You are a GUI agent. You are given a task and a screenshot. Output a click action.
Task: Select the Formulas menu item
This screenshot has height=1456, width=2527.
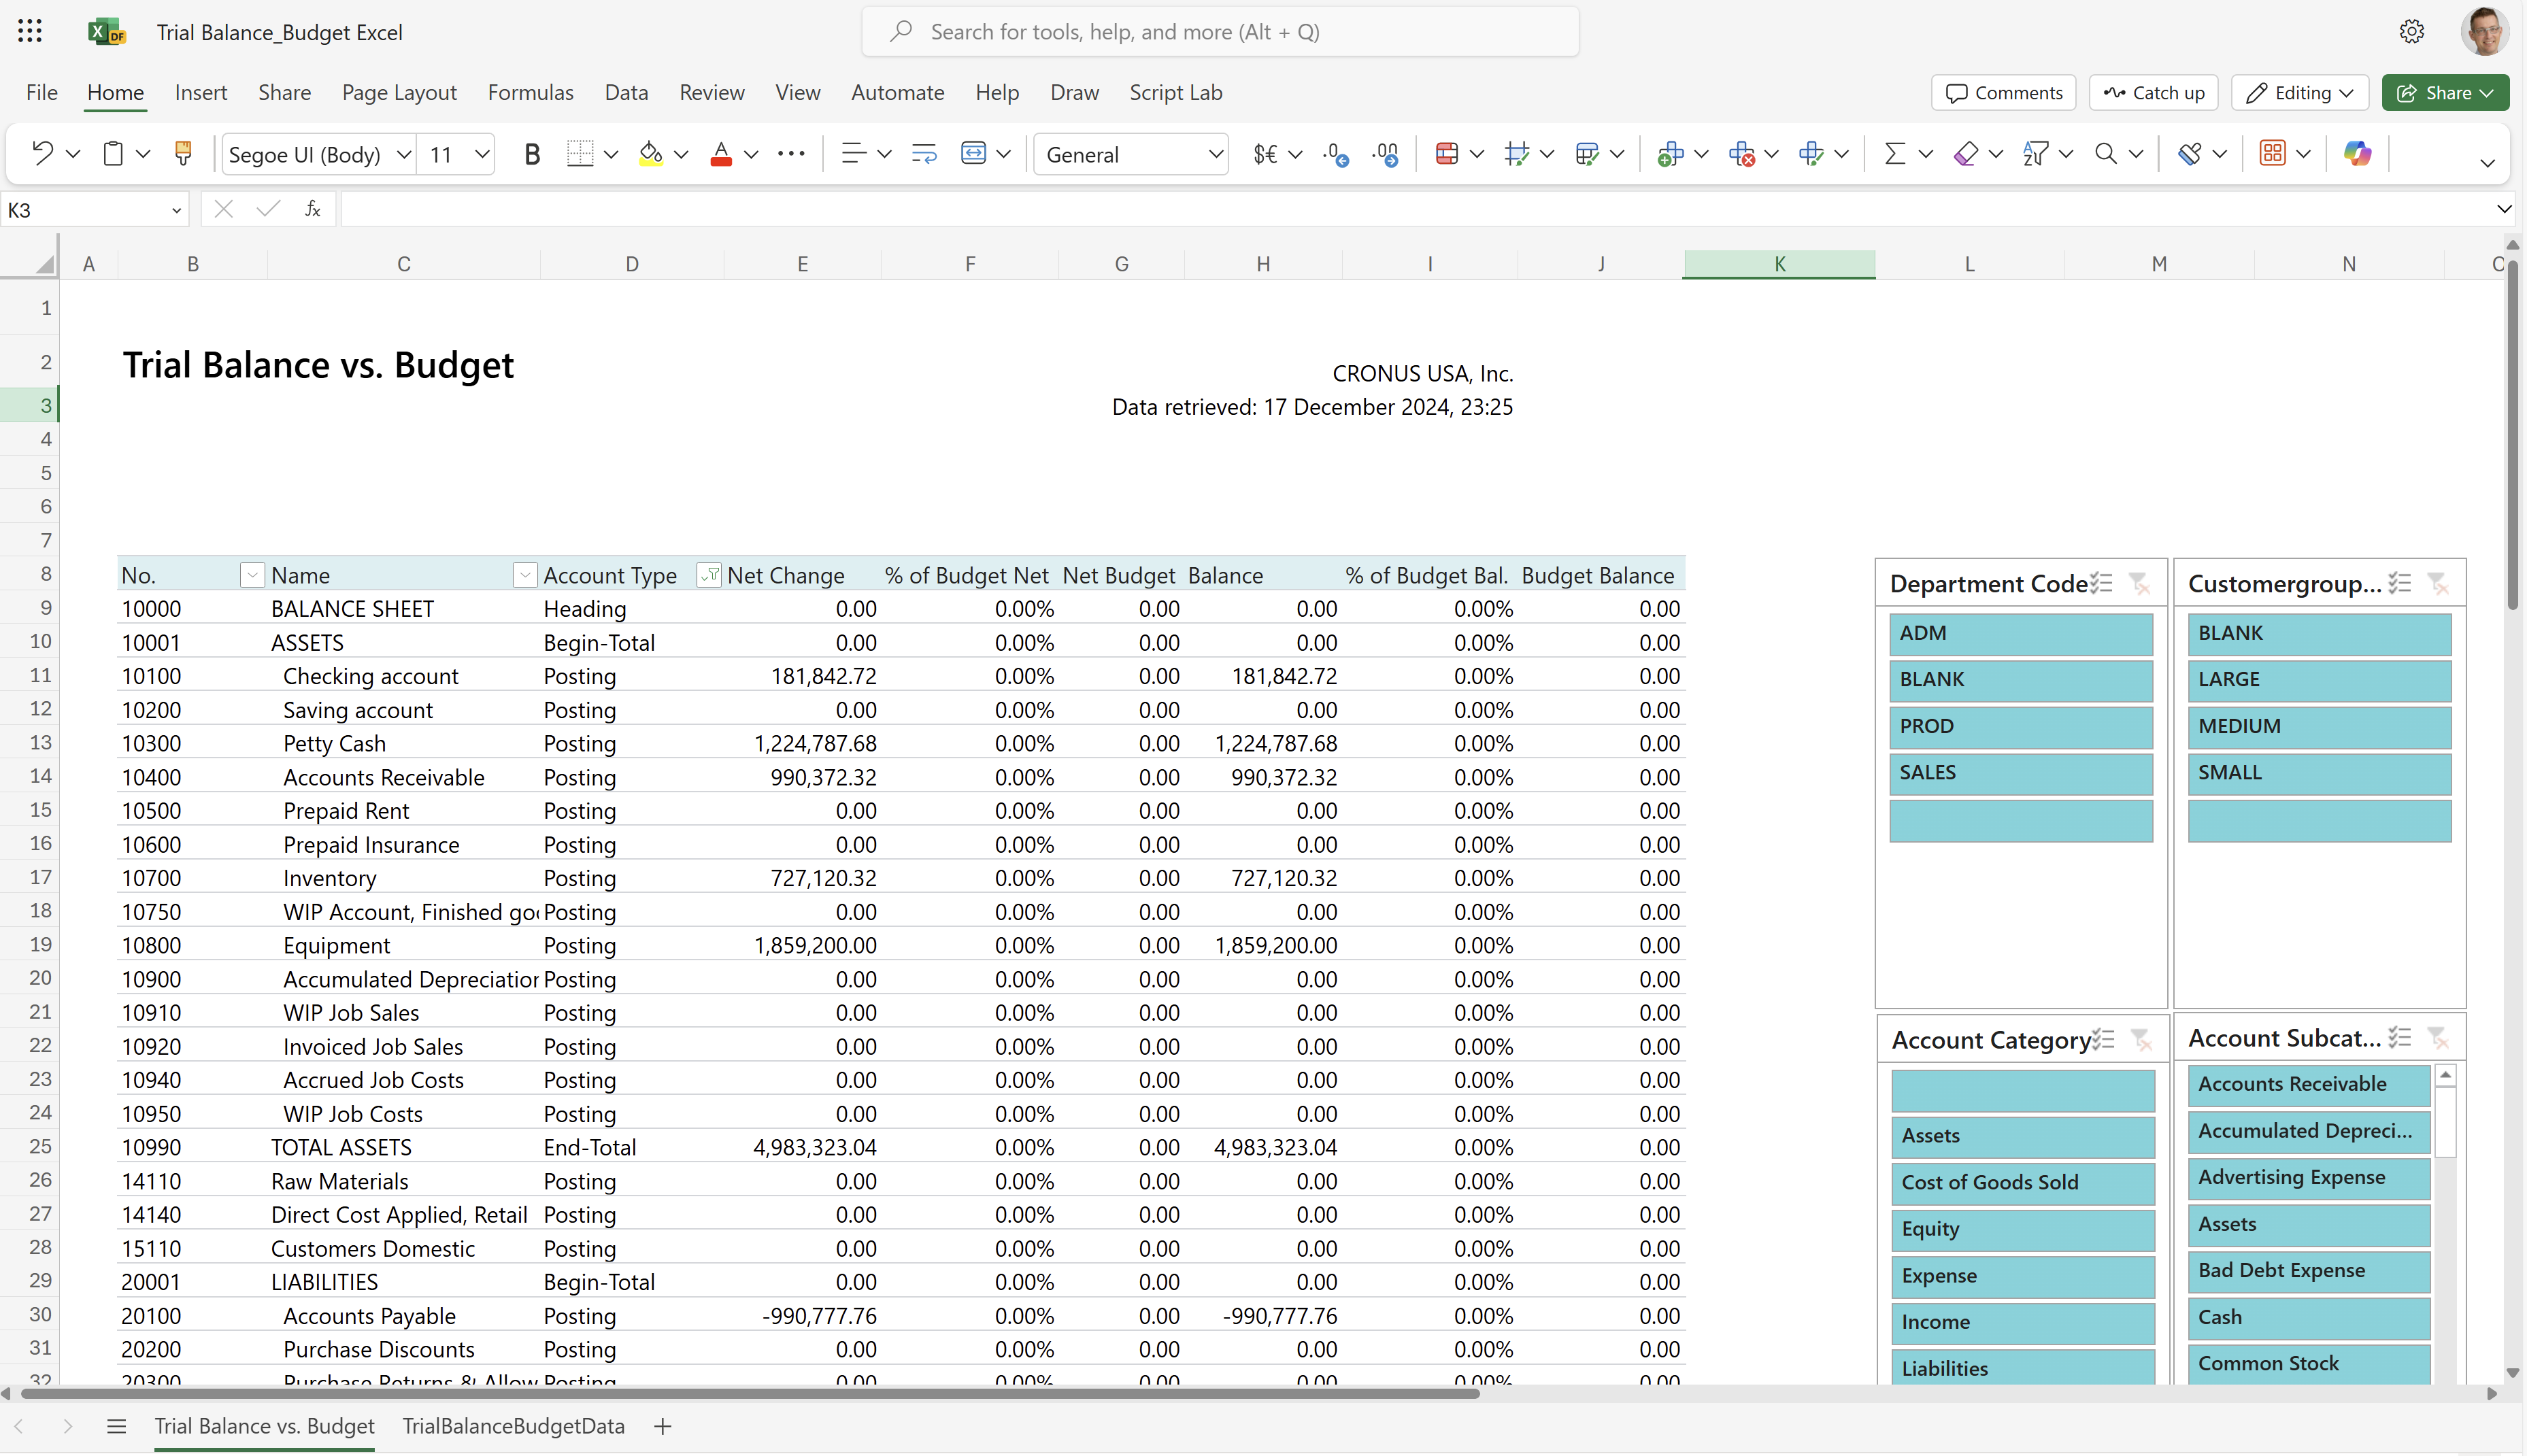click(529, 92)
